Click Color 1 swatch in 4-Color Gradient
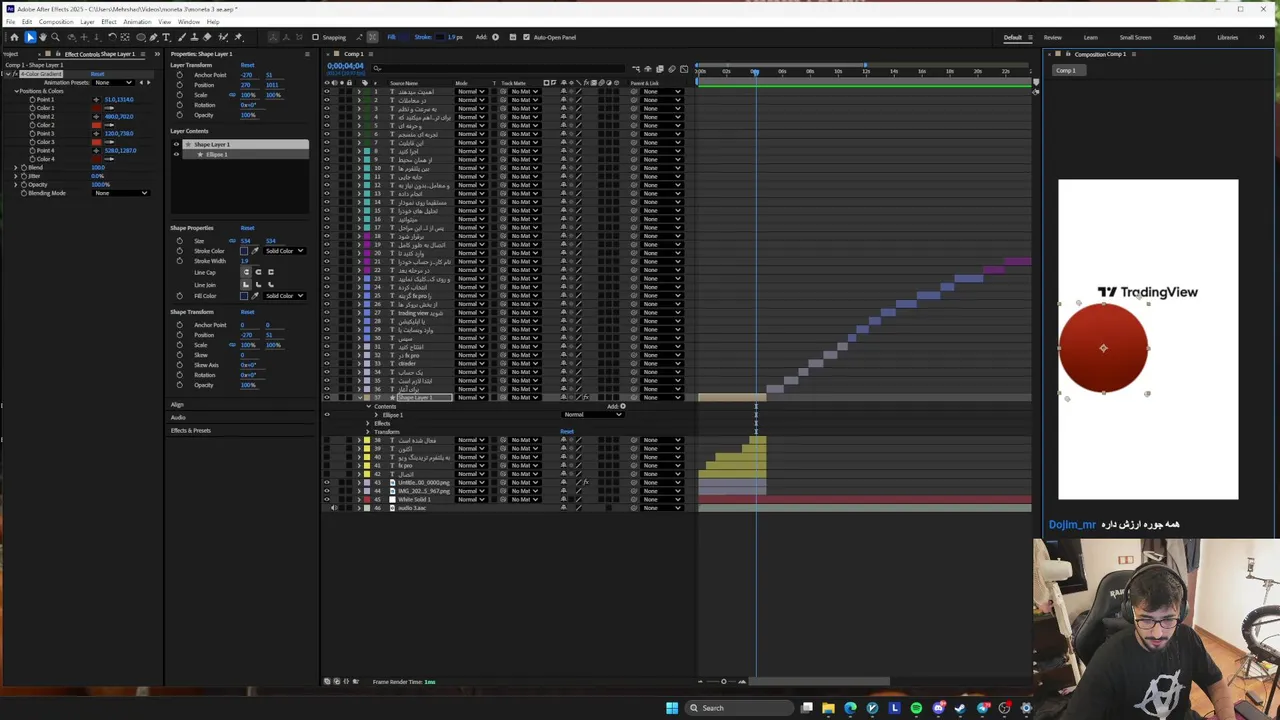Image resolution: width=1280 pixels, height=720 pixels. point(96,108)
